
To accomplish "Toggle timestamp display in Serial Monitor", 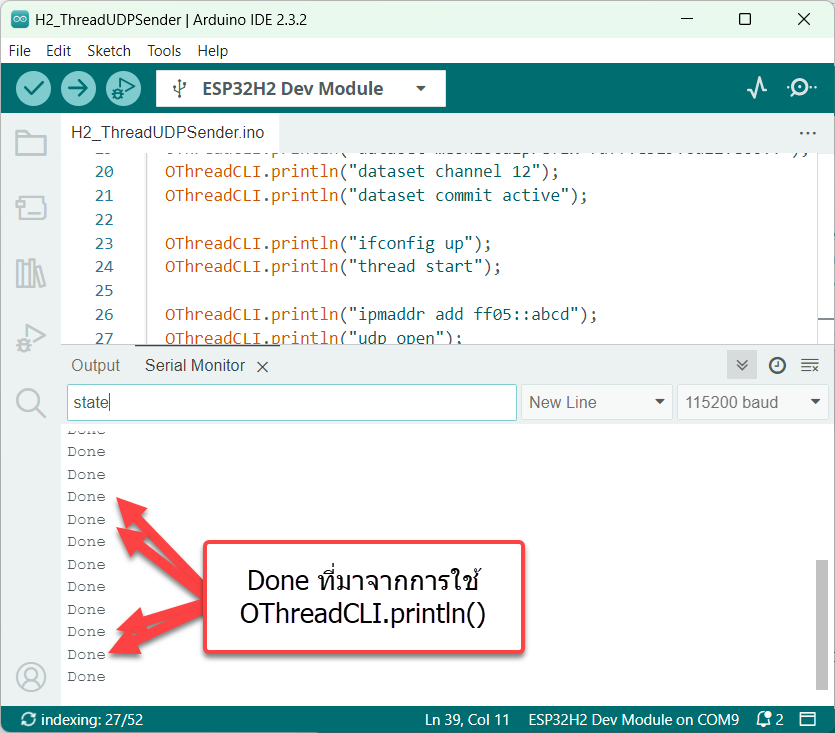I will [x=777, y=366].
